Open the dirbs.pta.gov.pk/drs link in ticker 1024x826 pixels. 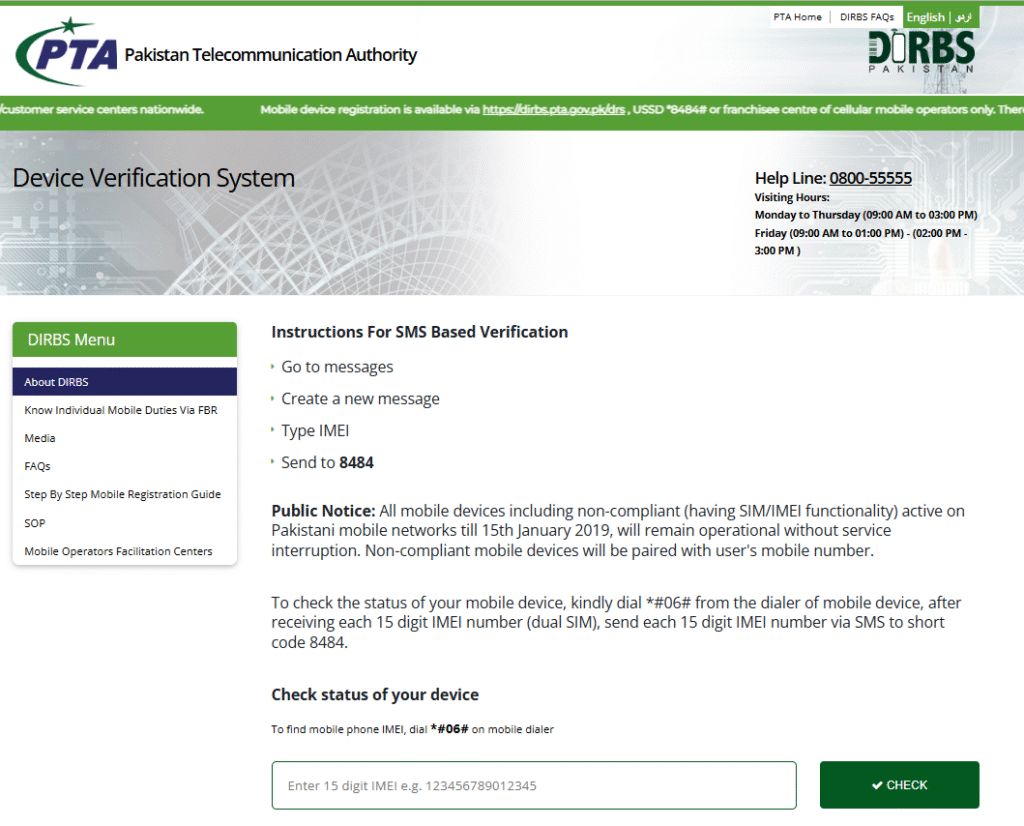pyautogui.click(x=554, y=109)
